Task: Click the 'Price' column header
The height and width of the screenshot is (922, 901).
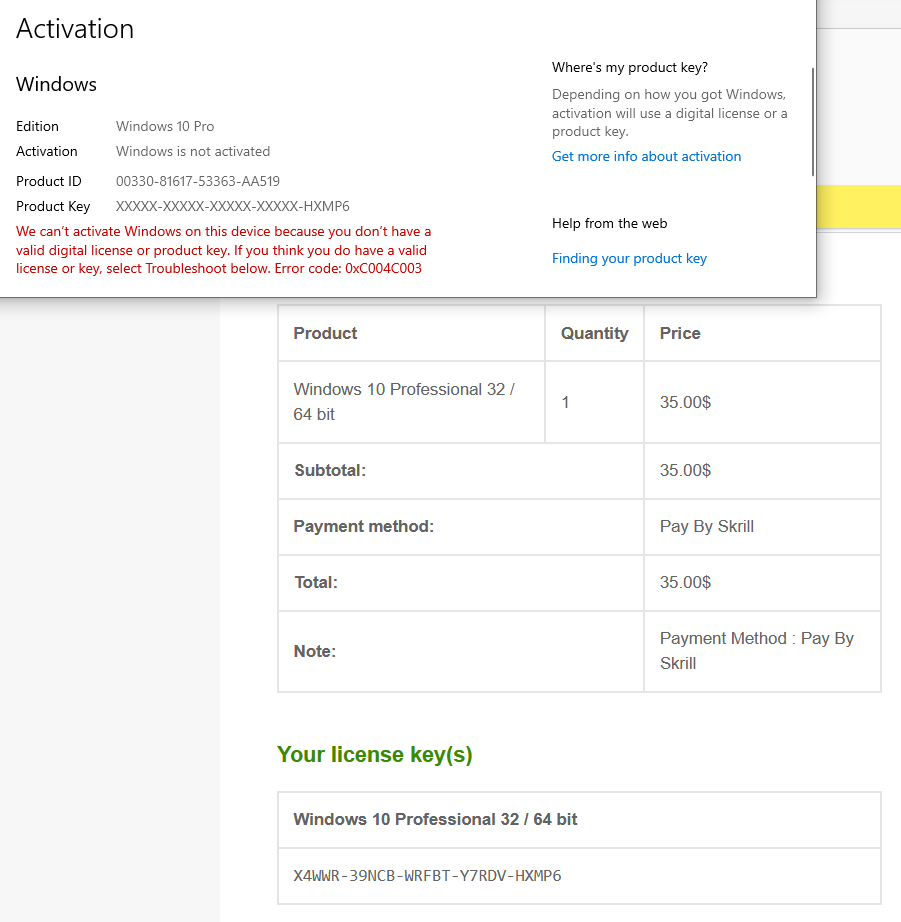Action: (679, 333)
